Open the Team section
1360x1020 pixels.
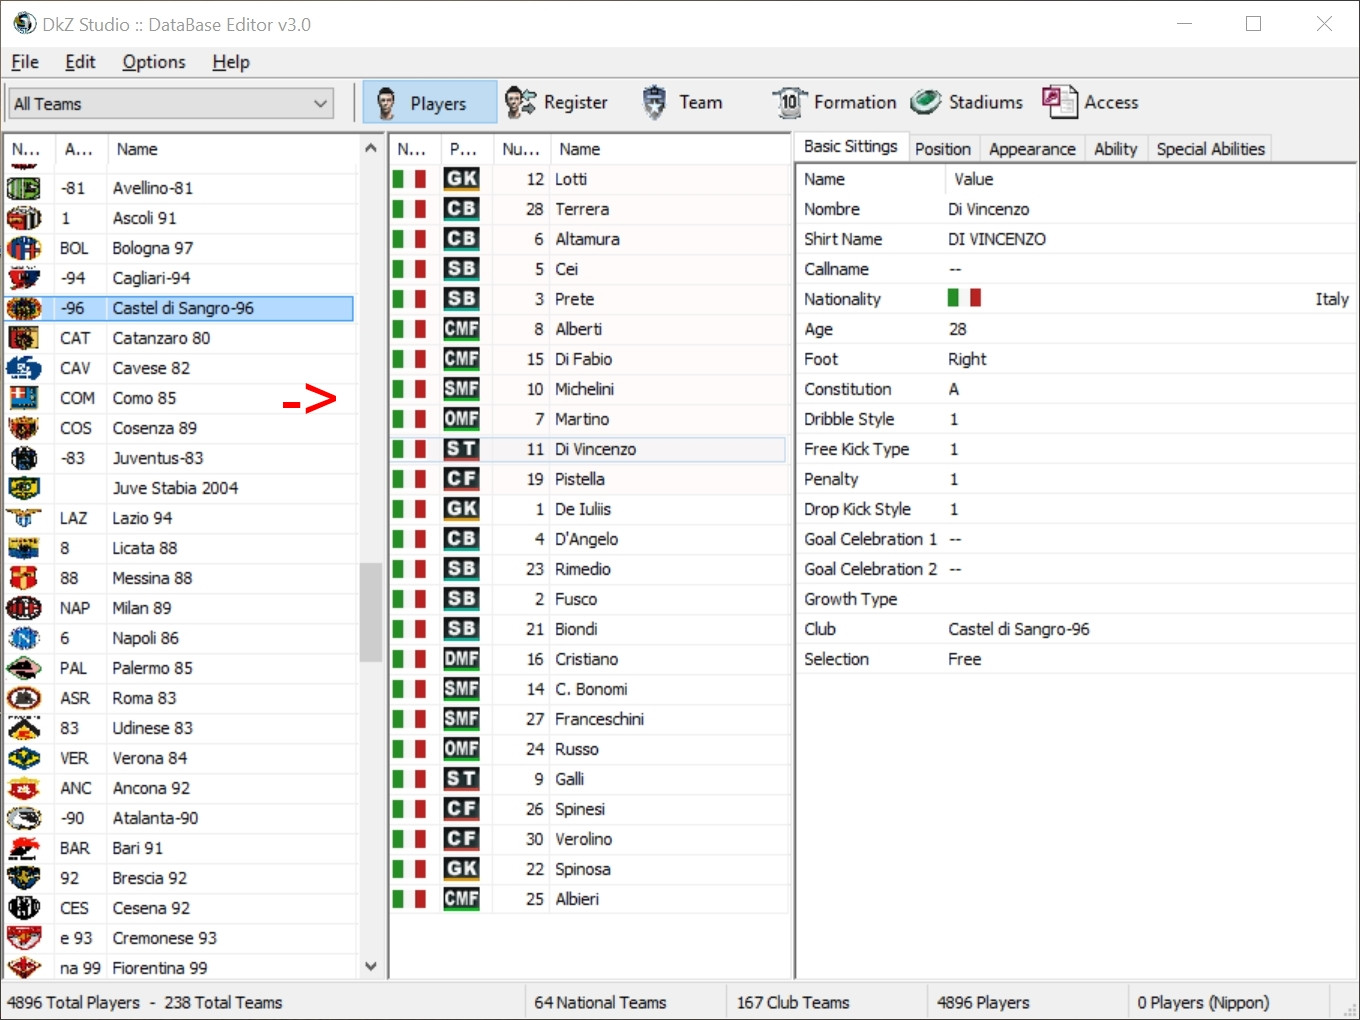tap(682, 103)
